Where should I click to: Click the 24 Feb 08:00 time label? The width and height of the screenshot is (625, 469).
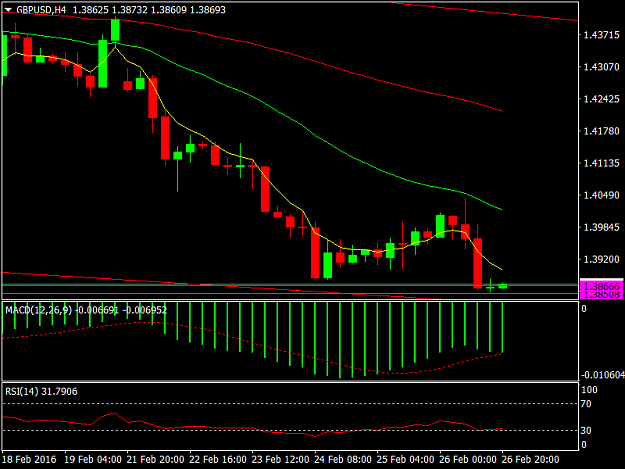tap(343, 459)
